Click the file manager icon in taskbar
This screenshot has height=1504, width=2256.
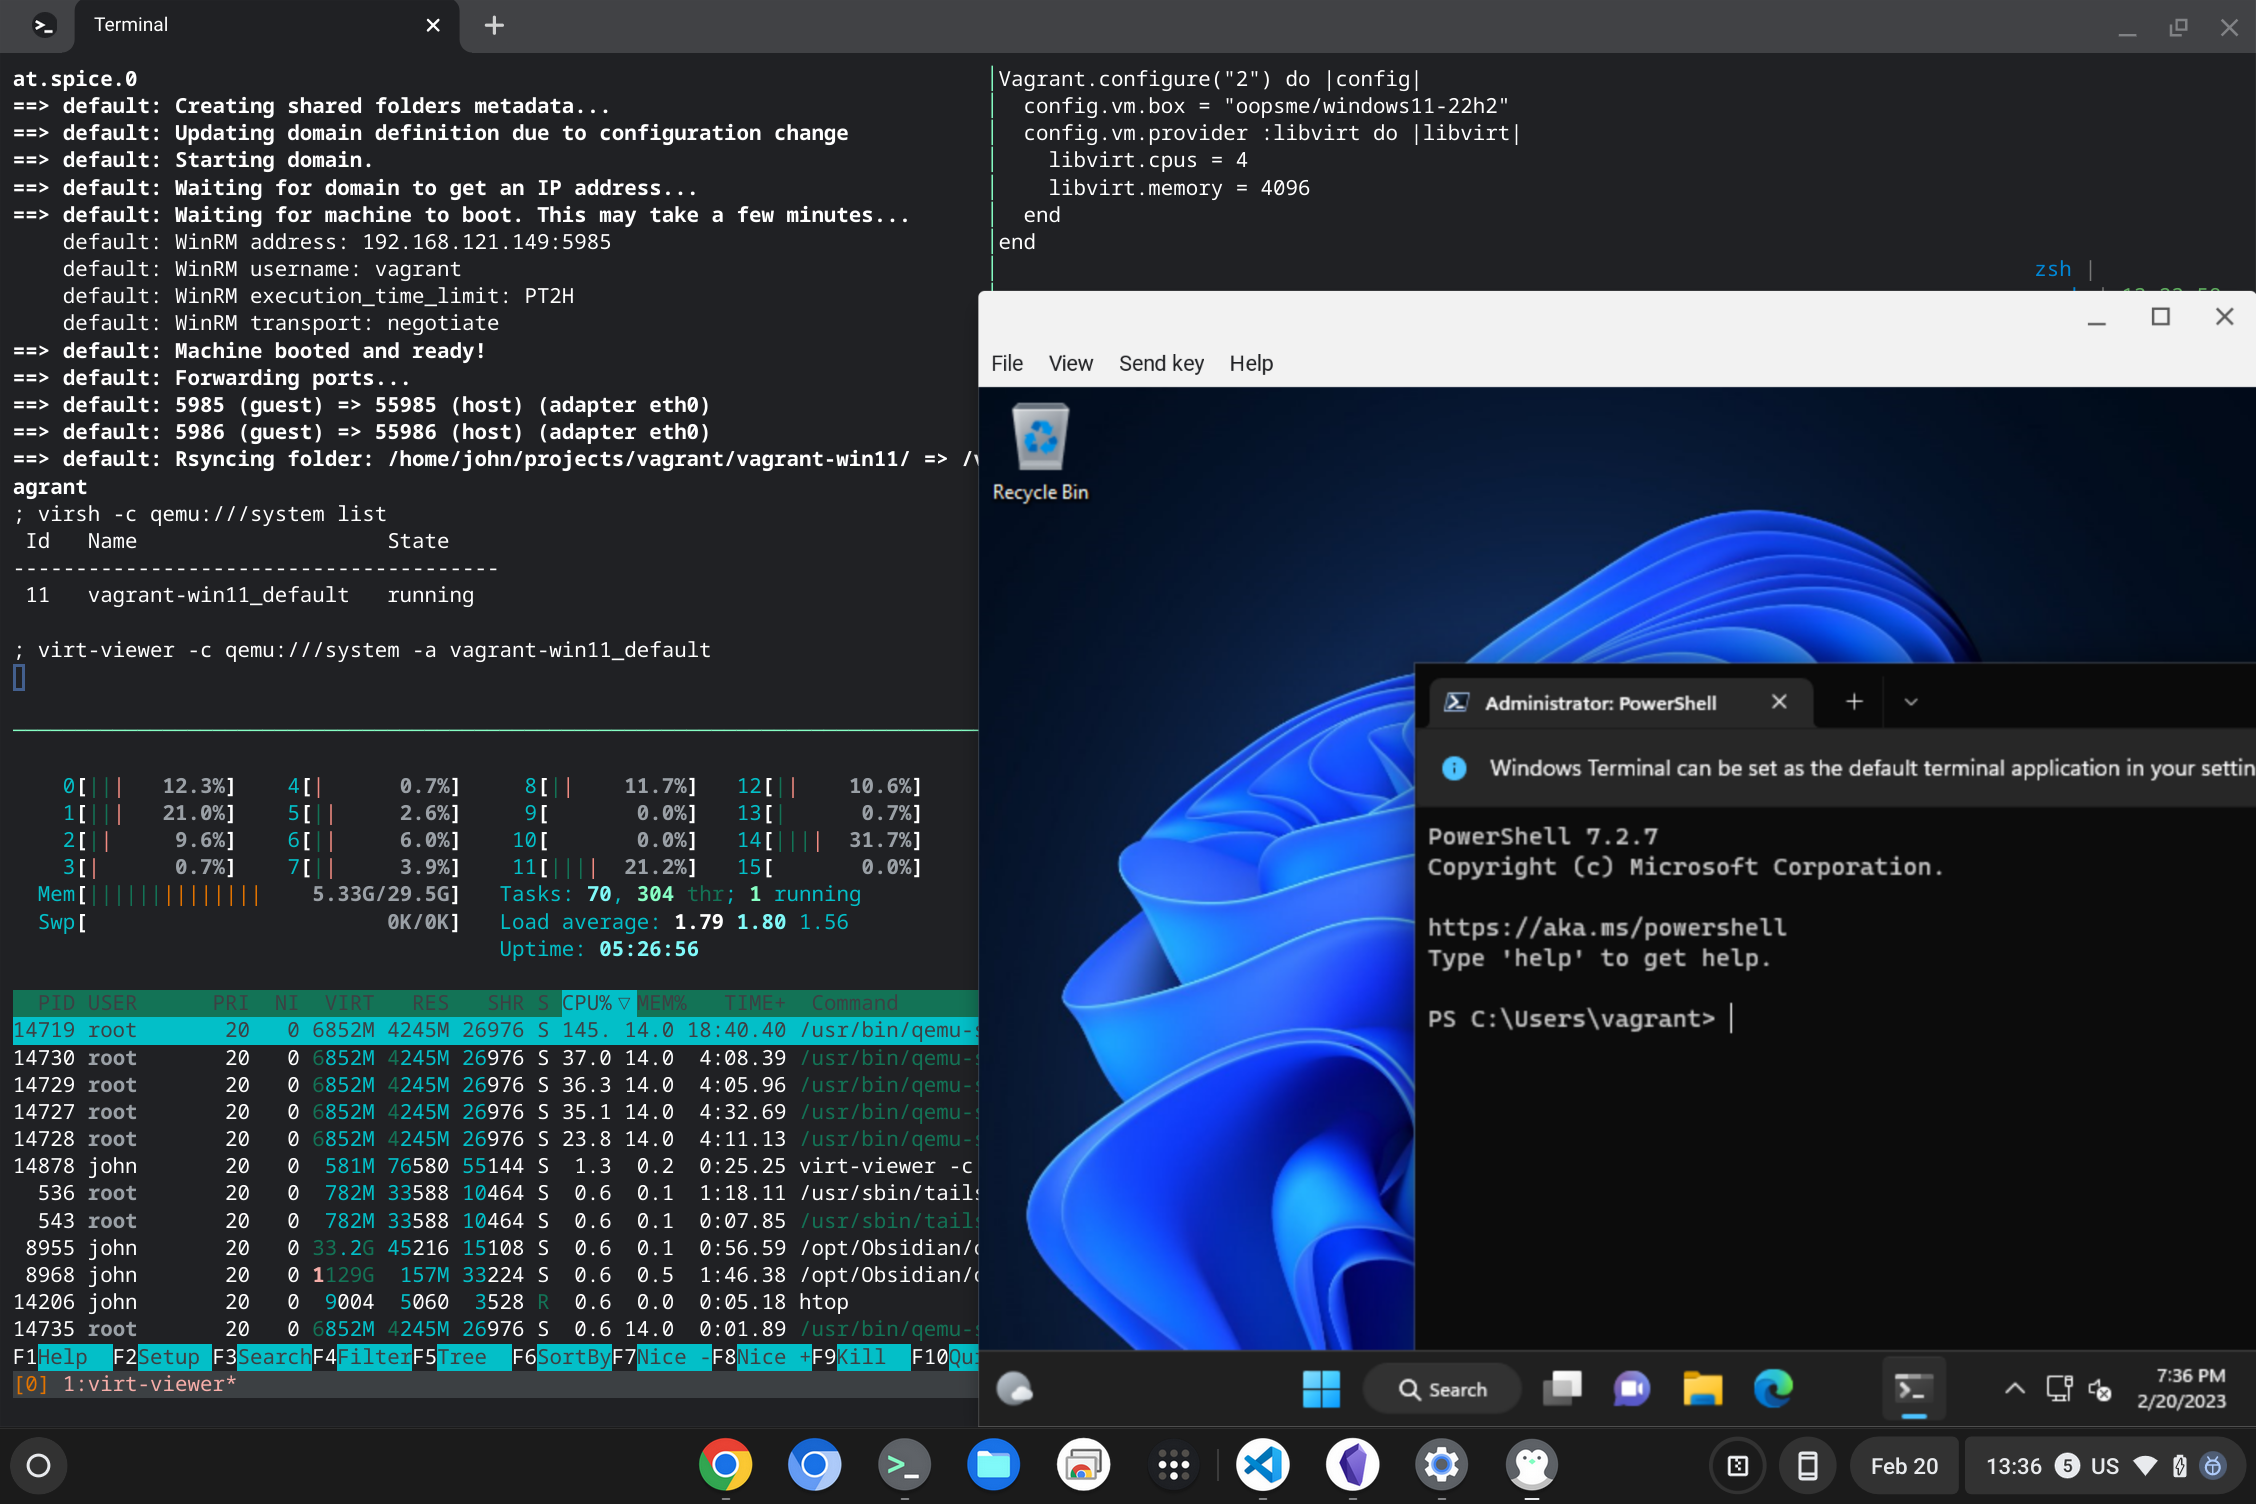click(1700, 1390)
